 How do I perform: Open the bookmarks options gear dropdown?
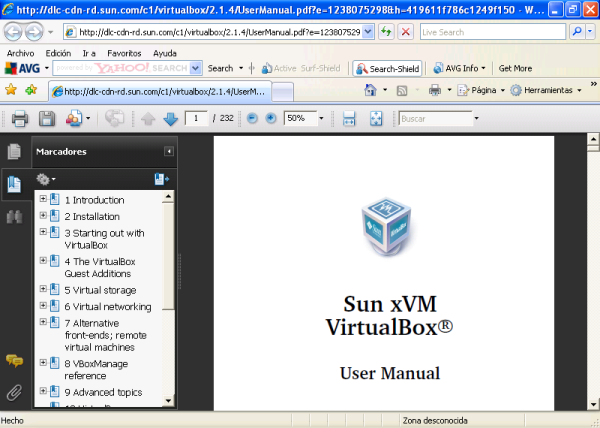[x=46, y=179]
